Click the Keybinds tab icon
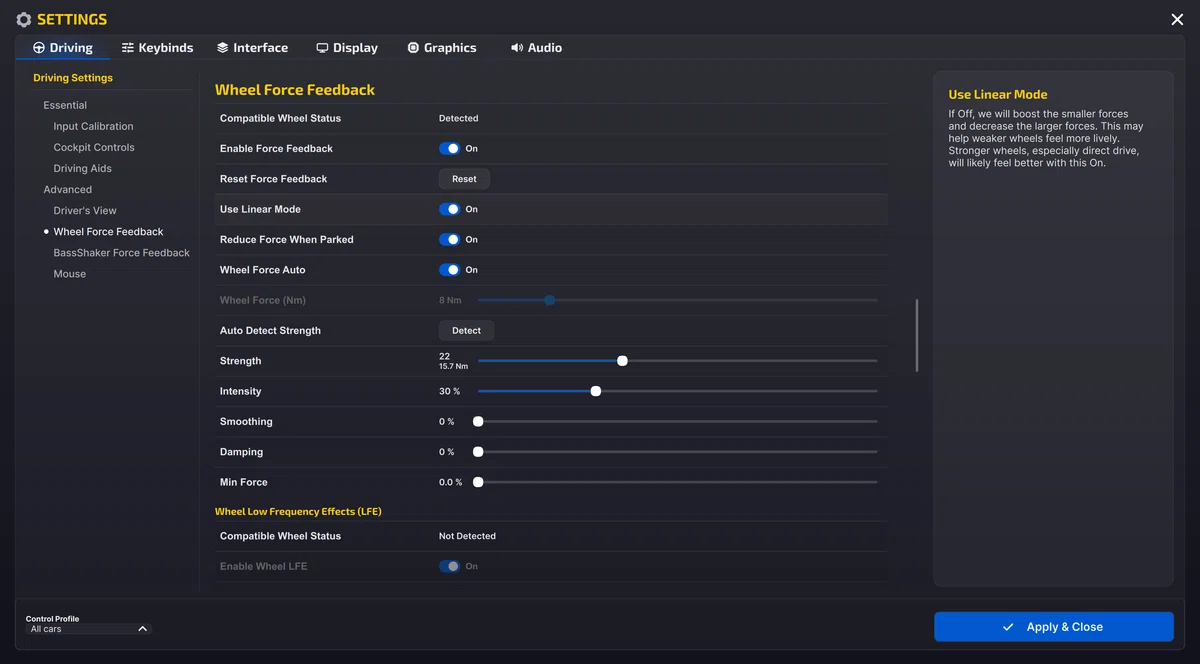 pos(128,48)
